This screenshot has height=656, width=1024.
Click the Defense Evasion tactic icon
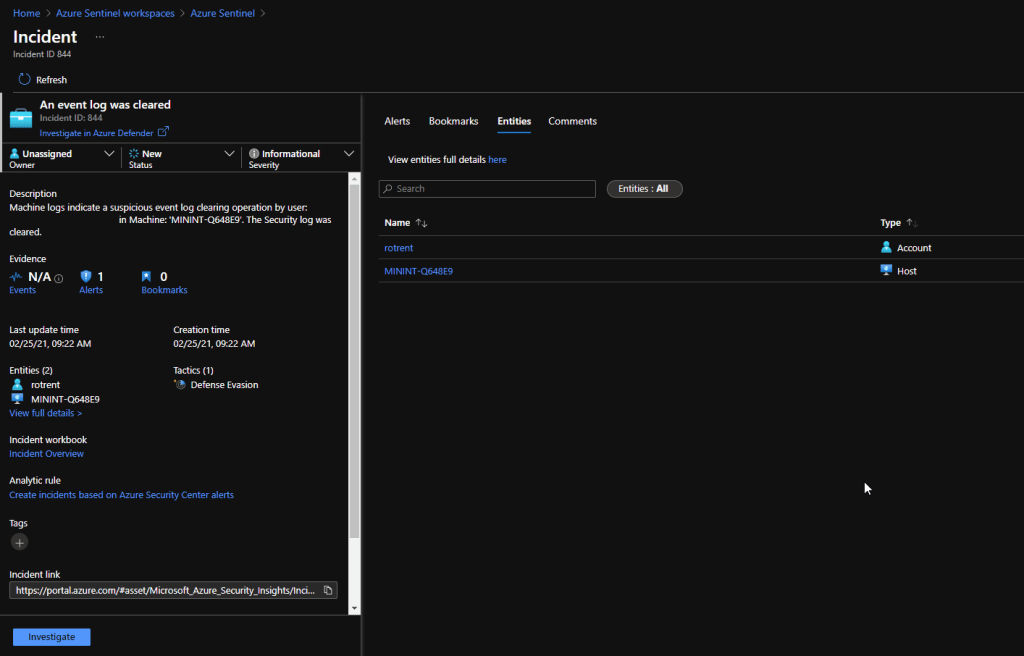(180, 385)
